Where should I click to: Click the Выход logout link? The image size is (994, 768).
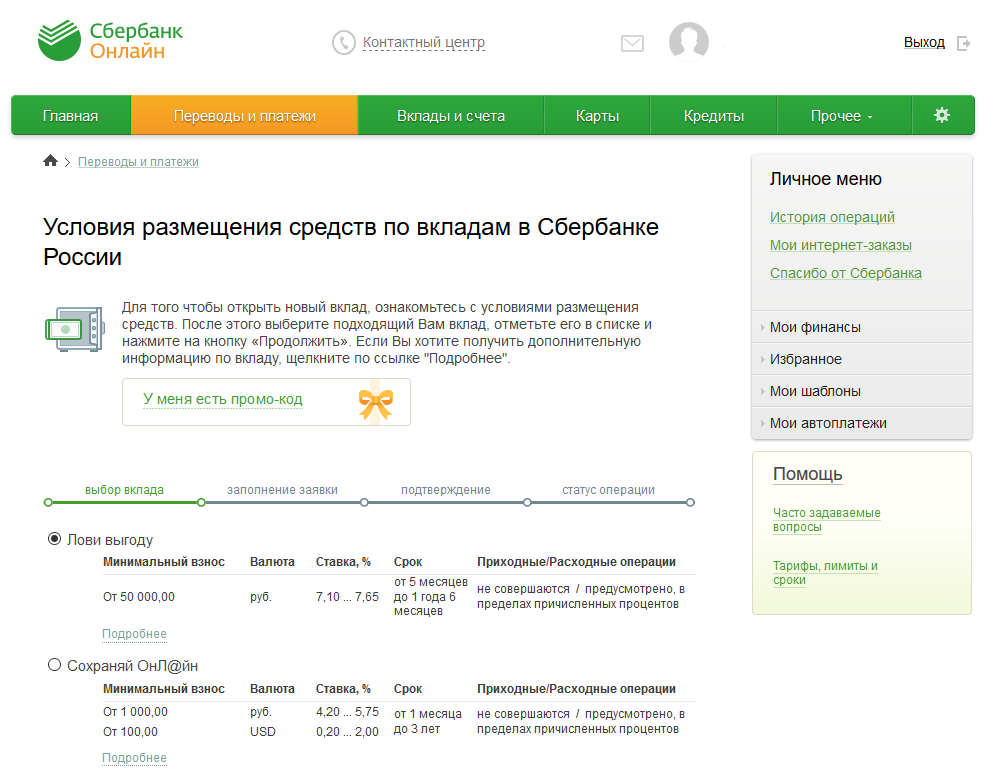click(x=924, y=42)
